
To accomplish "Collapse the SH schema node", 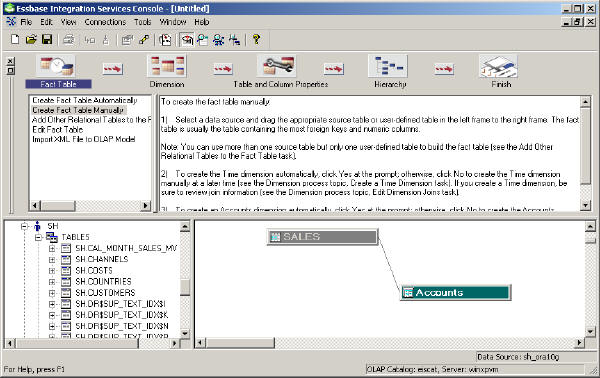I will [x=24, y=226].
